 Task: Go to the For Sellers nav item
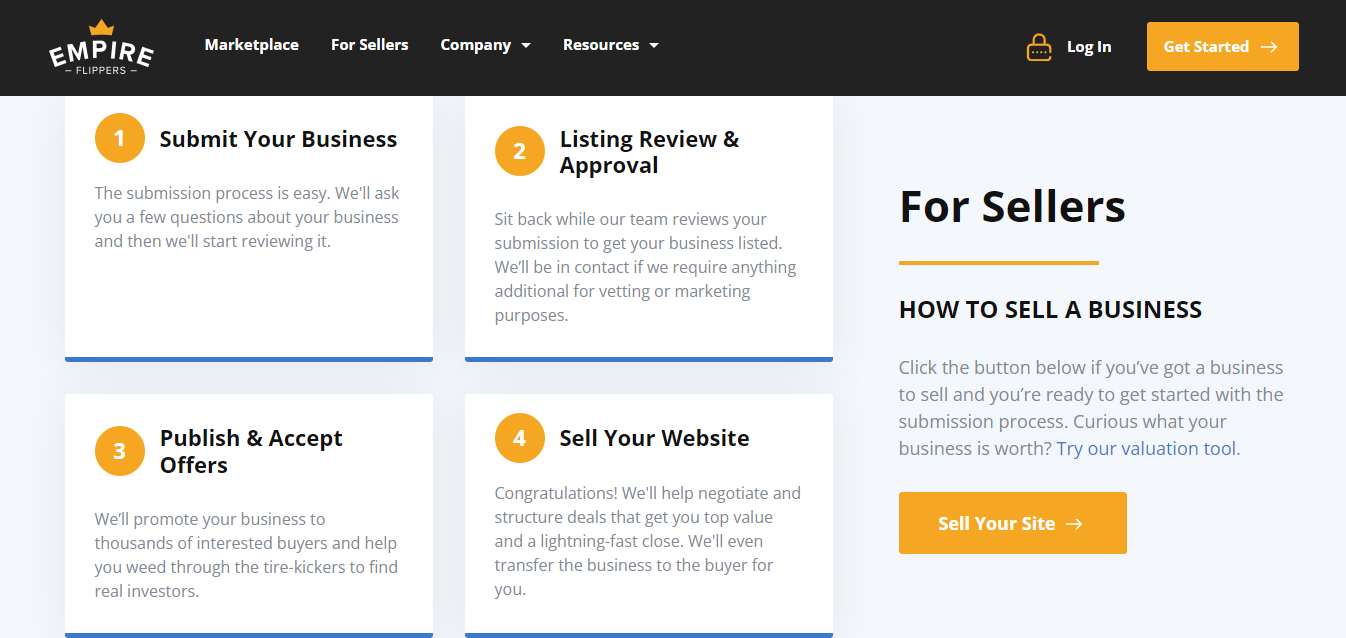click(x=370, y=45)
